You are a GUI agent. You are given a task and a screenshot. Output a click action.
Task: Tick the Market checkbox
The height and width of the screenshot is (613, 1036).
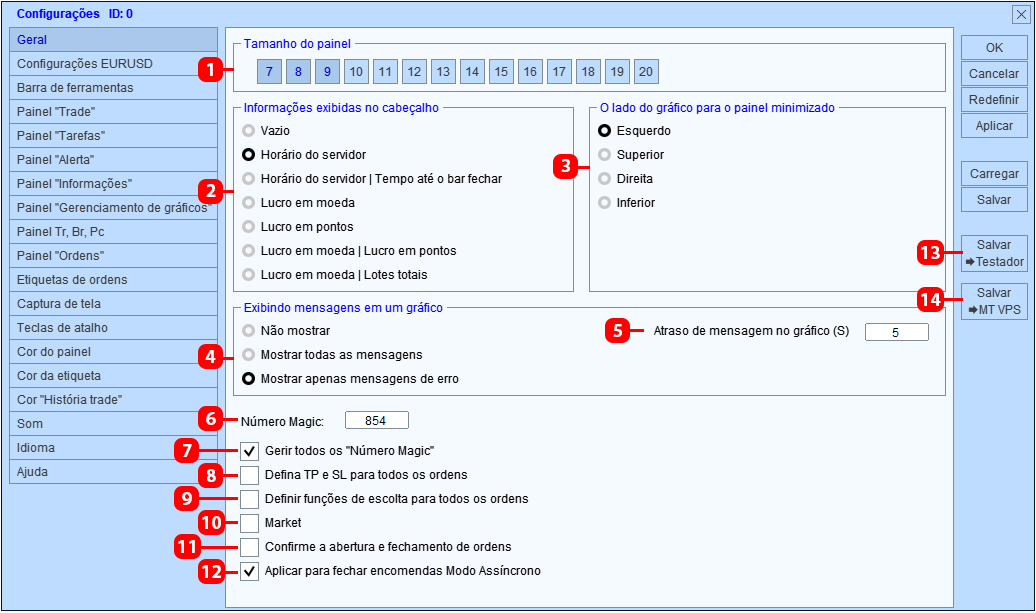[x=249, y=523]
